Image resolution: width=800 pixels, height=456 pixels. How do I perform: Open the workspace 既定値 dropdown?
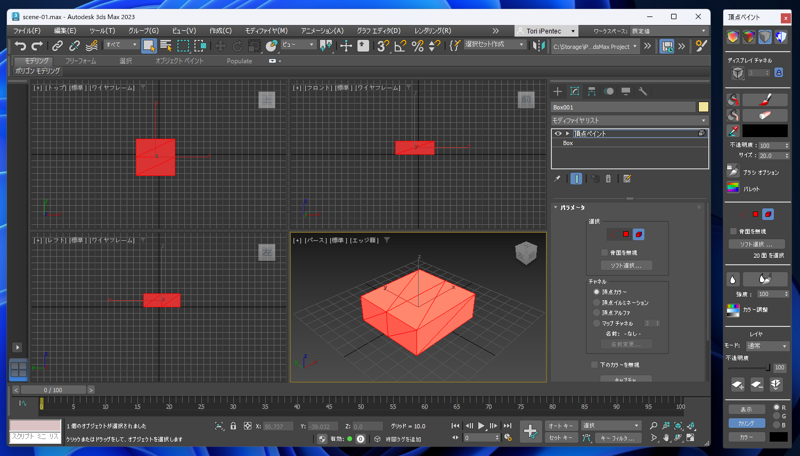[x=668, y=31]
